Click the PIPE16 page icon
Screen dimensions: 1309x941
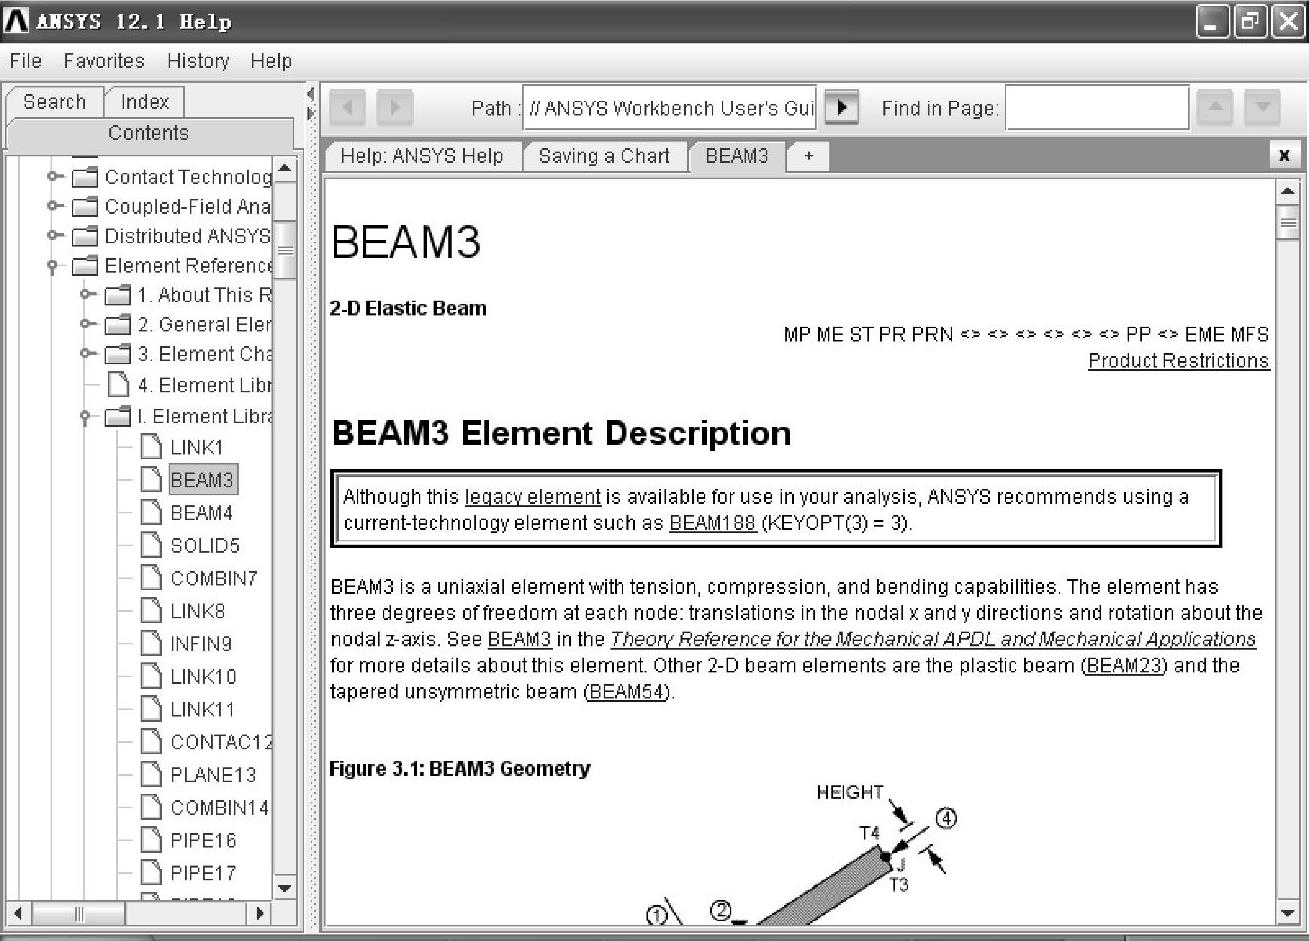pos(151,840)
